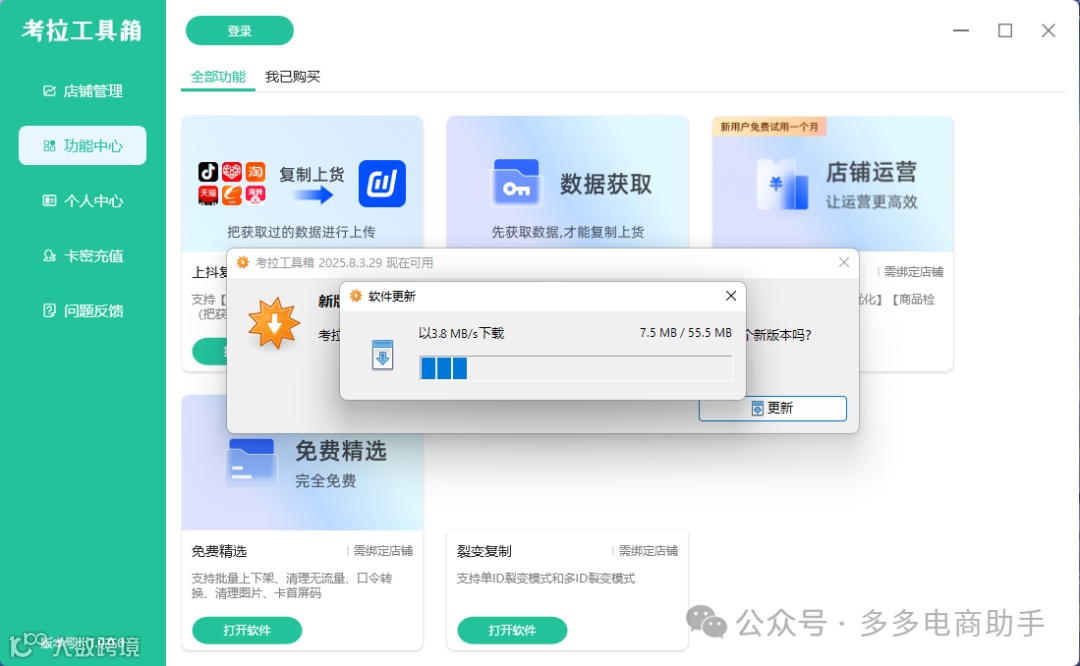
Task: Click the download progress bar
Action: (x=576, y=368)
